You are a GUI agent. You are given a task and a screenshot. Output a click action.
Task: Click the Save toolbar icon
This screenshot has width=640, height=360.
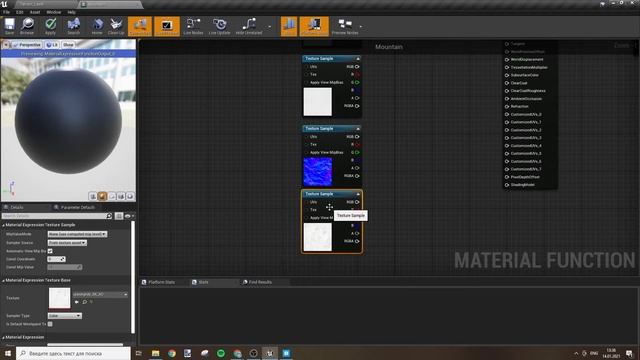9,26
